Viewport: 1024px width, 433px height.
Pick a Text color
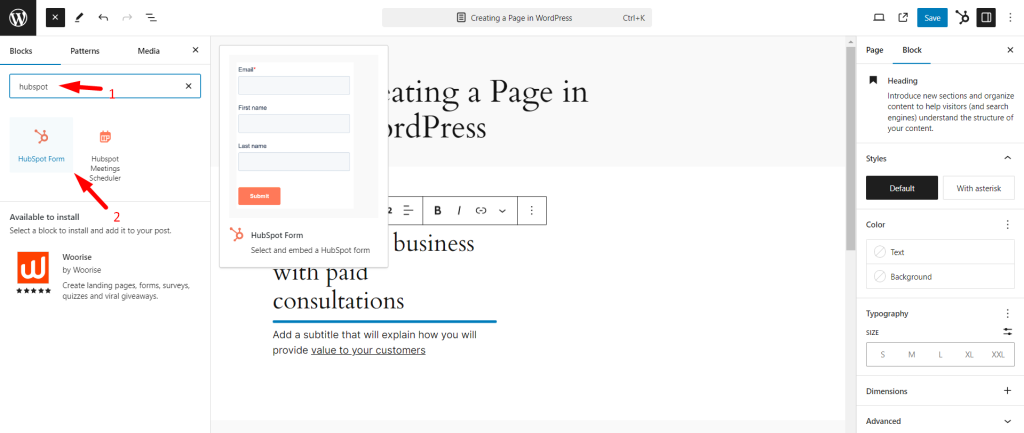(940, 252)
